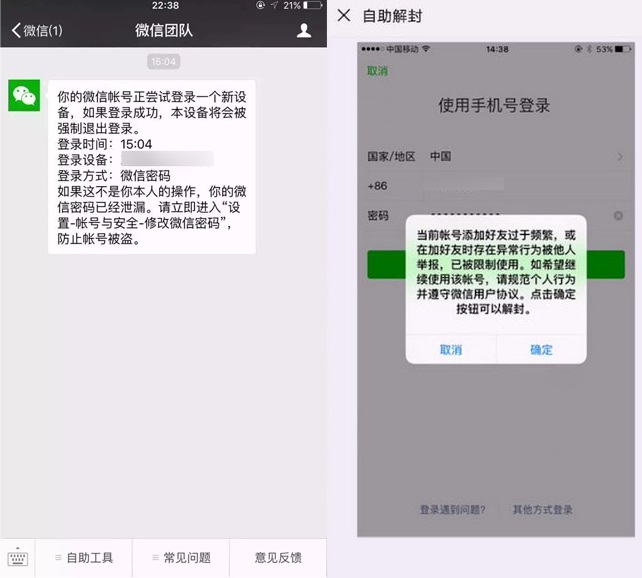Open 意见反馈 tab
The height and width of the screenshot is (578, 642).
tap(278, 558)
